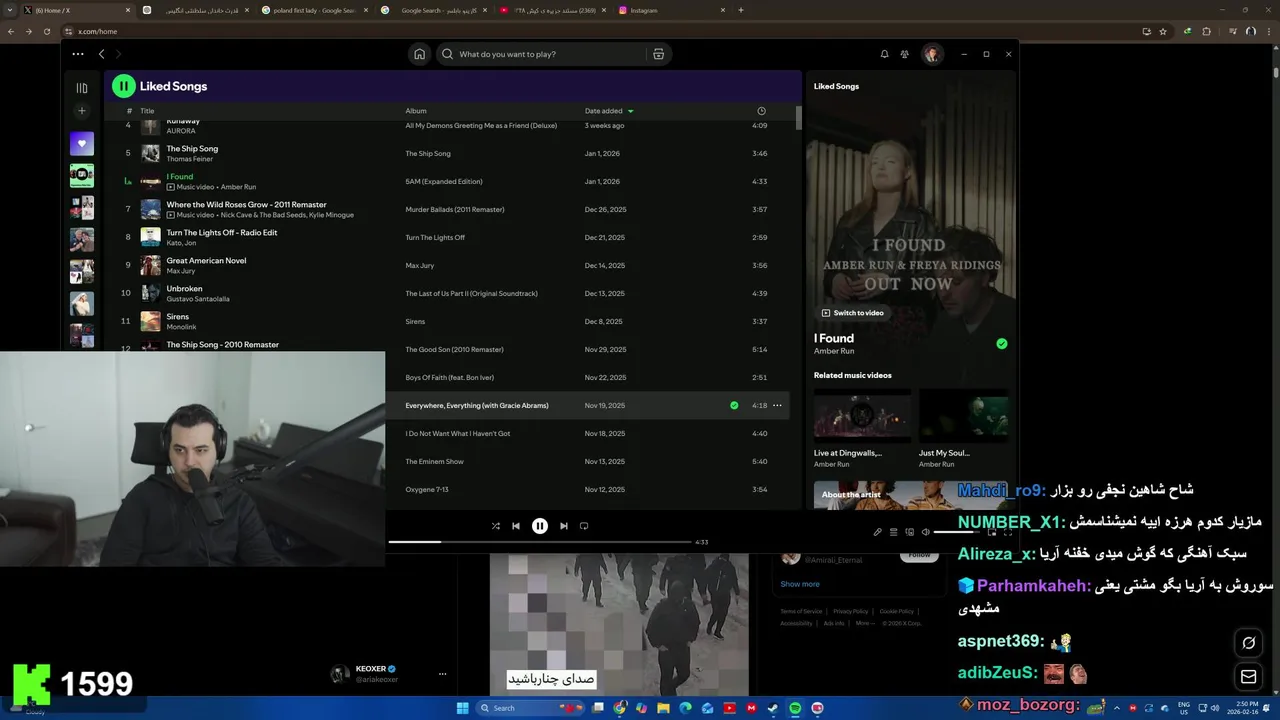The width and height of the screenshot is (1280, 720).
Task: Click the x.com/home address bar
Action: coord(600,31)
